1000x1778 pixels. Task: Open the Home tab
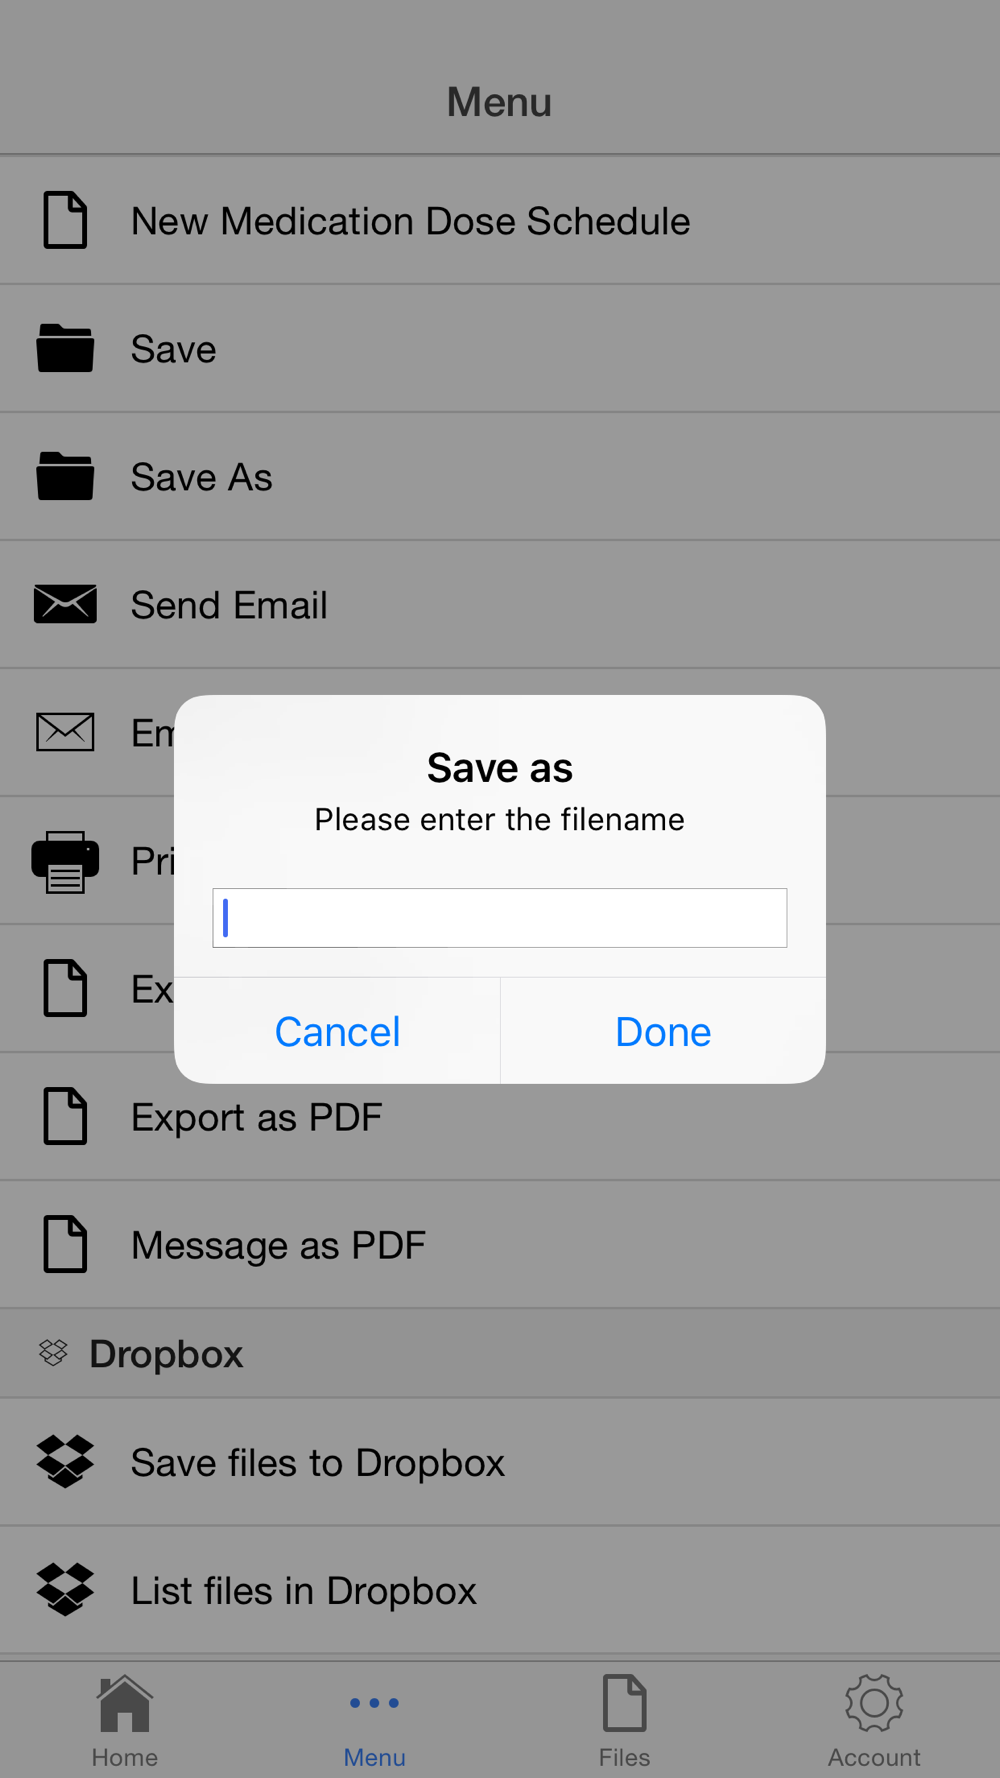coord(125,1722)
